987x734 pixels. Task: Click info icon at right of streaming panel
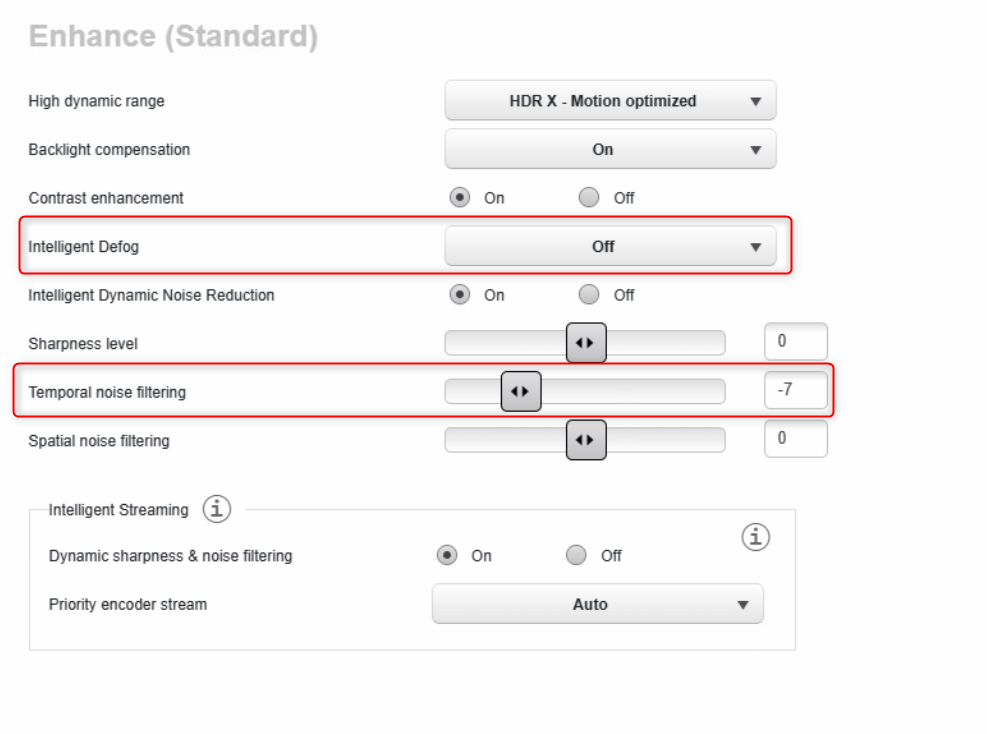pyautogui.click(x=756, y=537)
